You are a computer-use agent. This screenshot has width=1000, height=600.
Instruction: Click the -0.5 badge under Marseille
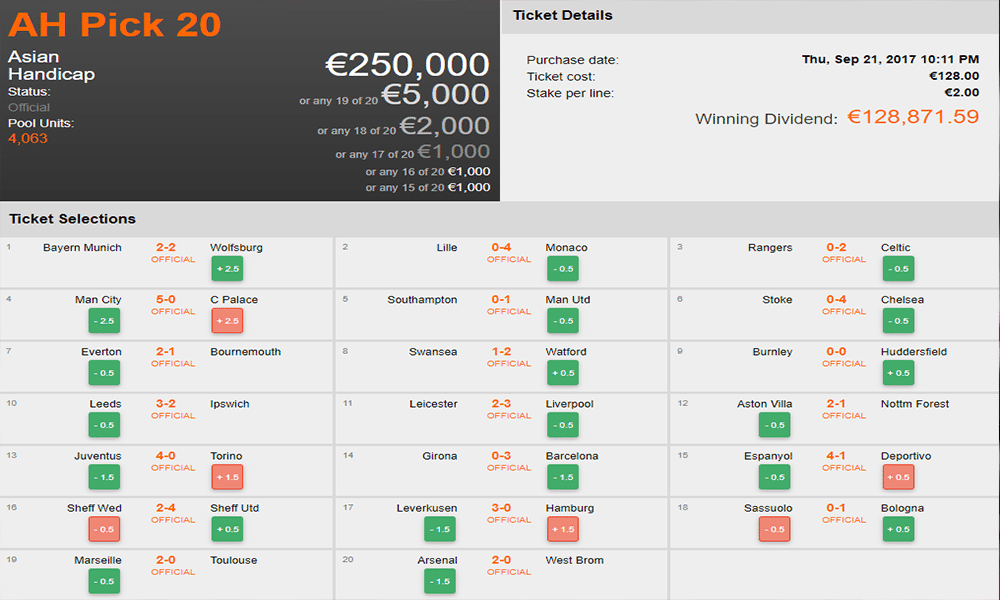click(x=104, y=581)
